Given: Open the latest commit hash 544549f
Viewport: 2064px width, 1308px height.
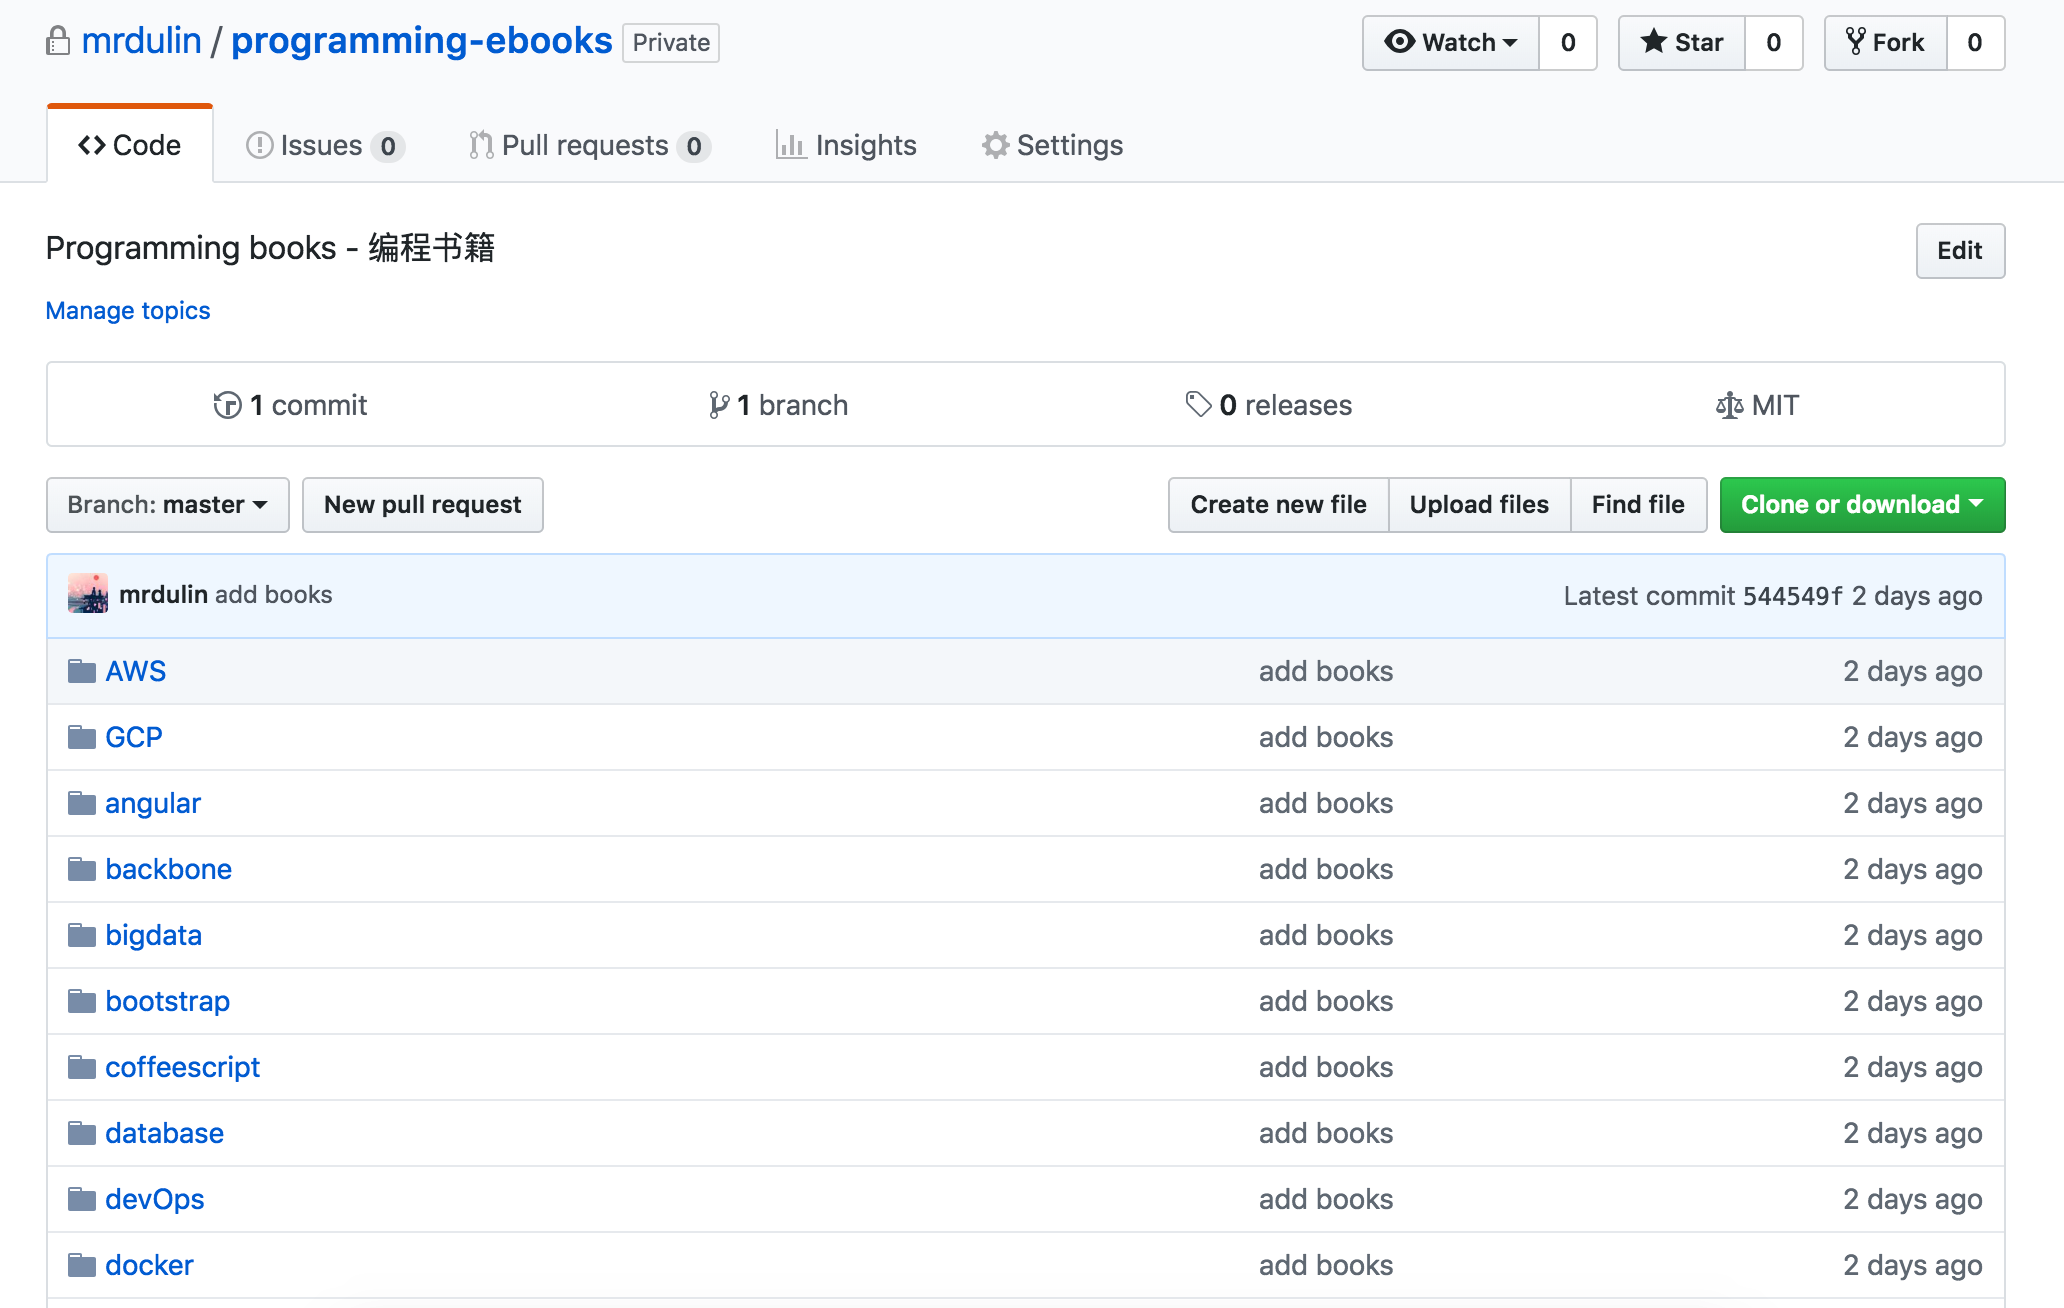Looking at the screenshot, I should pyautogui.click(x=1792, y=596).
